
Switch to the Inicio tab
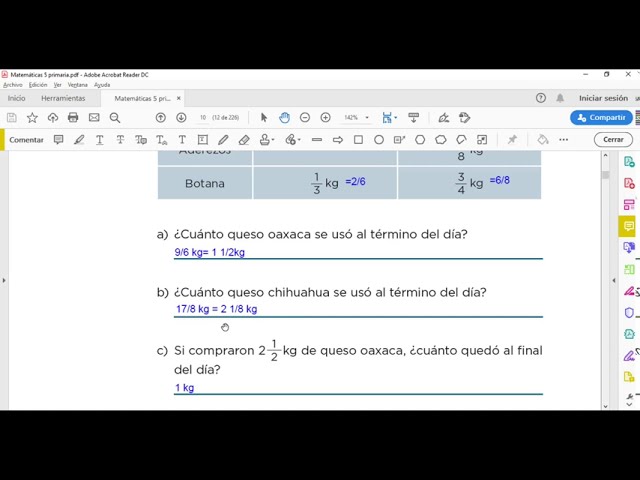(16, 98)
